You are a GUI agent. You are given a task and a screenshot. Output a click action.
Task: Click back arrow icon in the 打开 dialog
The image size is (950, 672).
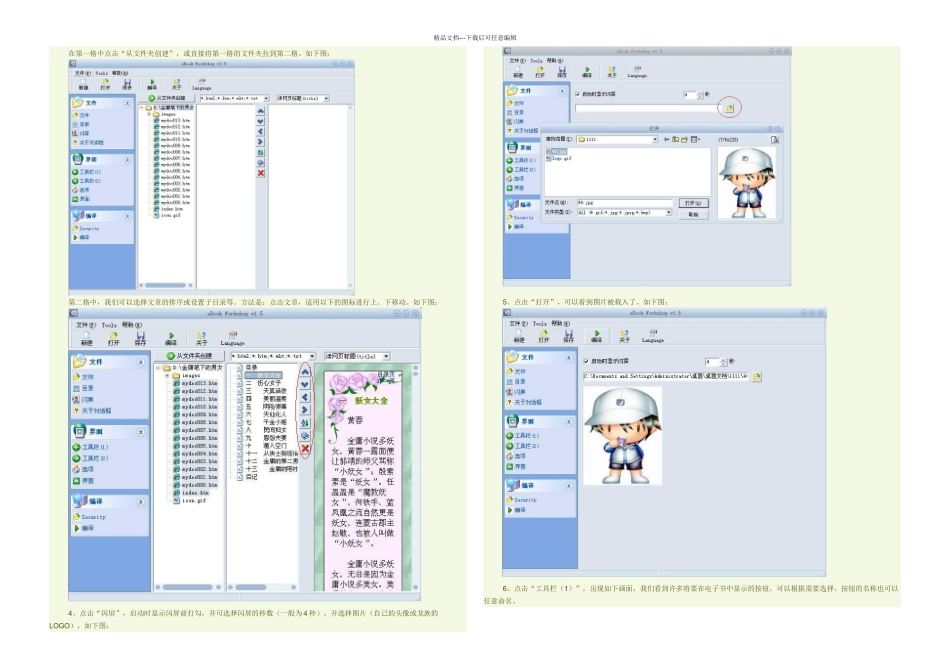click(666, 139)
